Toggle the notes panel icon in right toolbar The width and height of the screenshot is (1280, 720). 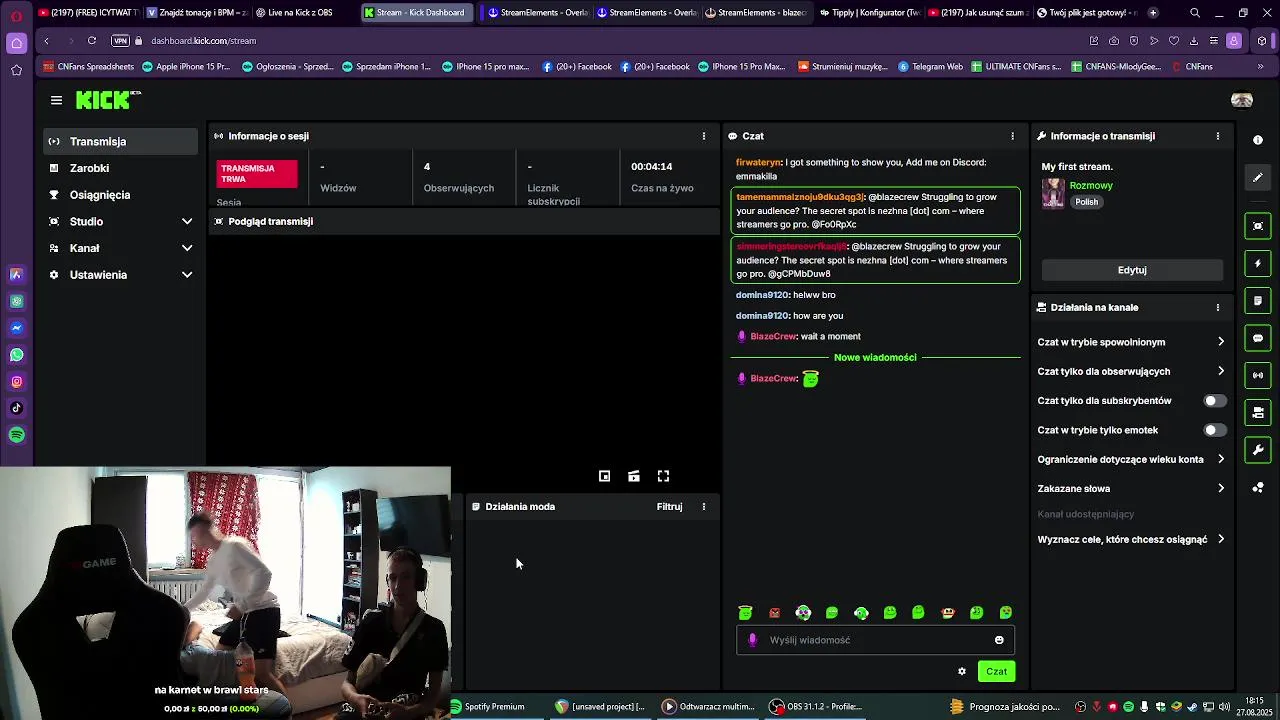tap(1258, 301)
